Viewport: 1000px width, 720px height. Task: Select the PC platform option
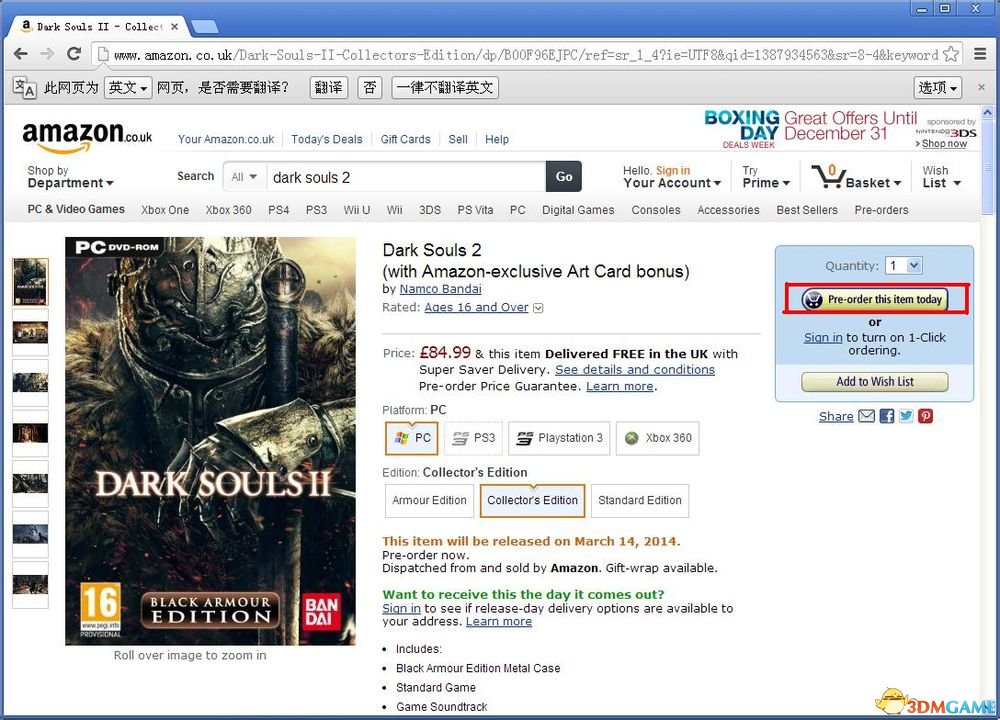pyautogui.click(x=411, y=438)
